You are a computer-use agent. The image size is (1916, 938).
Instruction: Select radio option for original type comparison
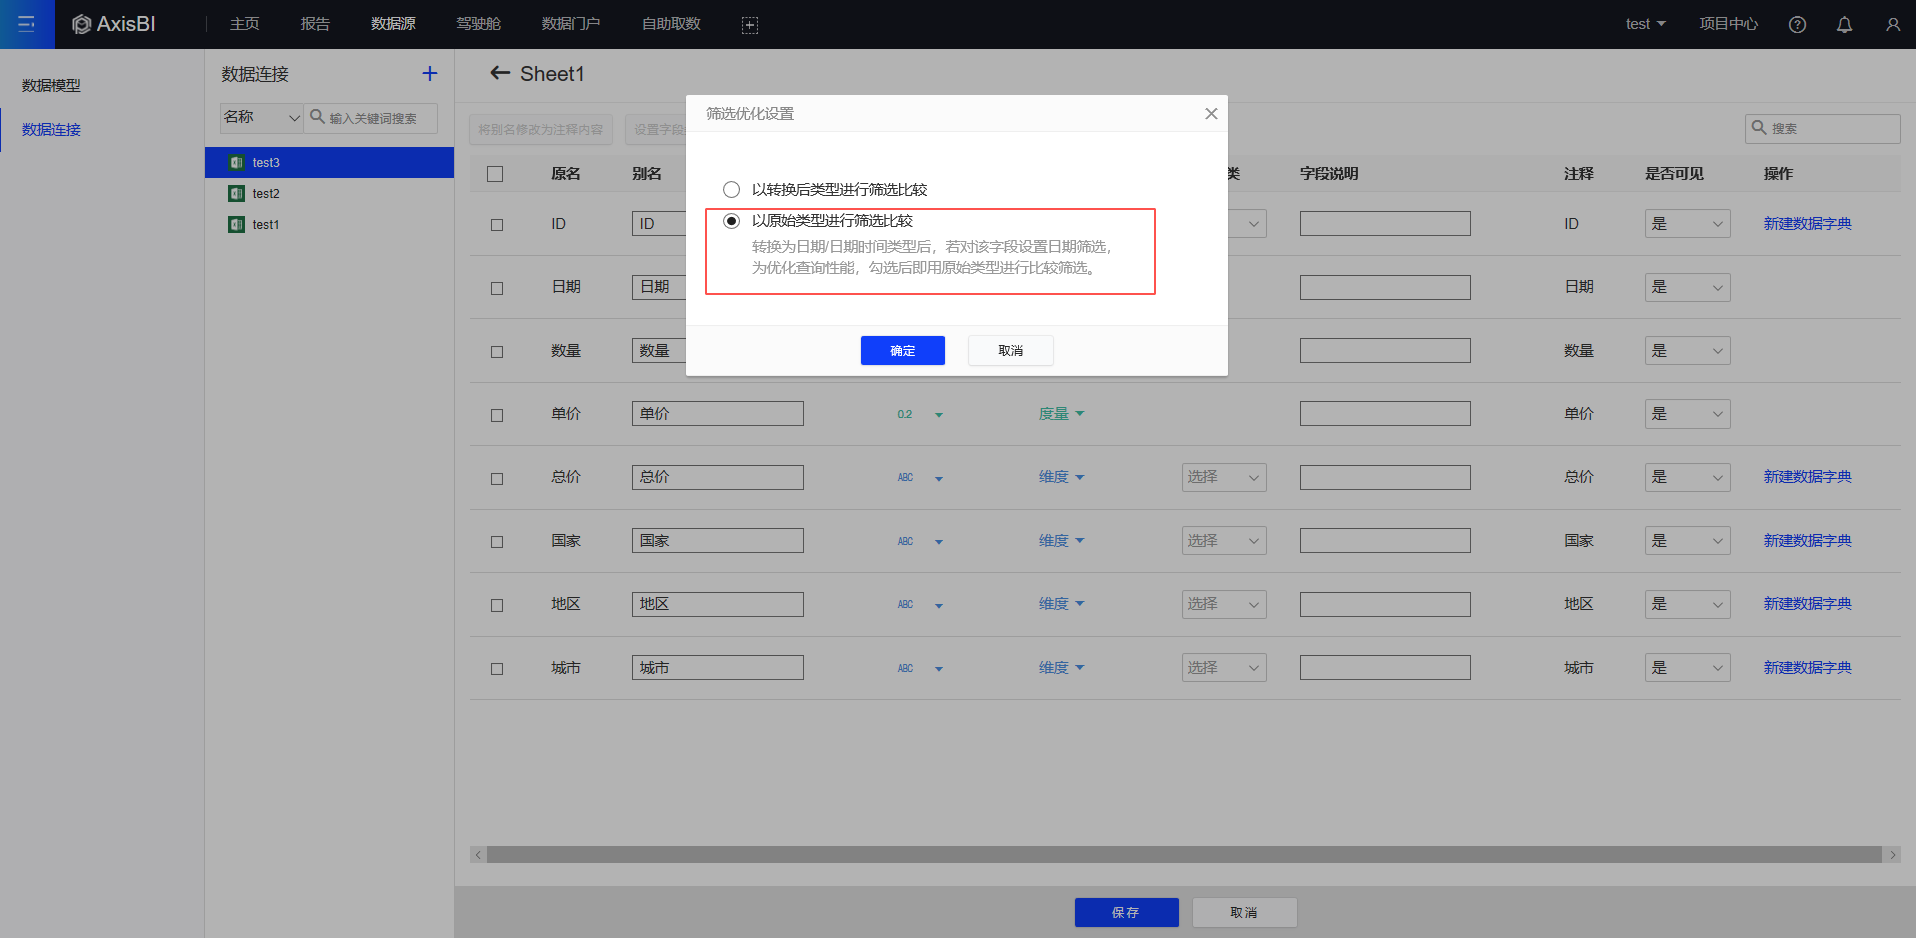point(732,221)
